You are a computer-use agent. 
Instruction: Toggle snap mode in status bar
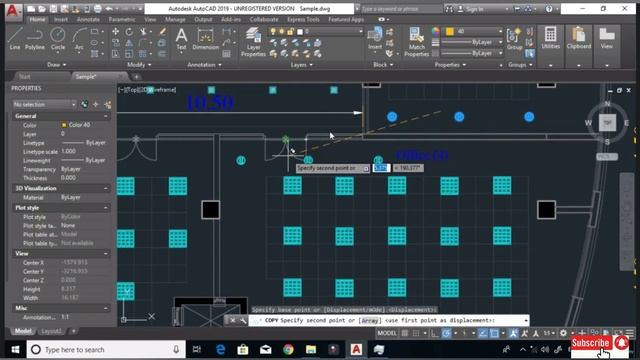tap(416, 333)
